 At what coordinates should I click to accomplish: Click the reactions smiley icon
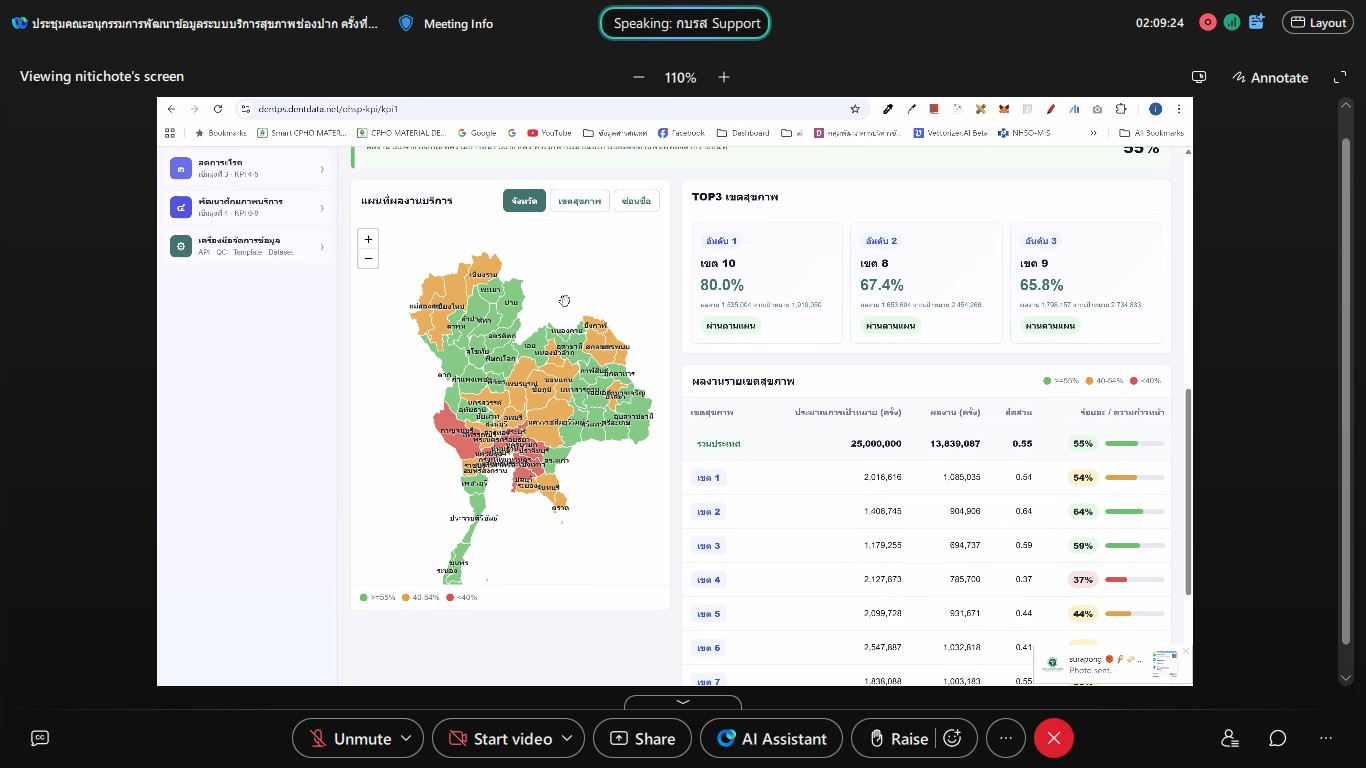[x=953, y=738]
